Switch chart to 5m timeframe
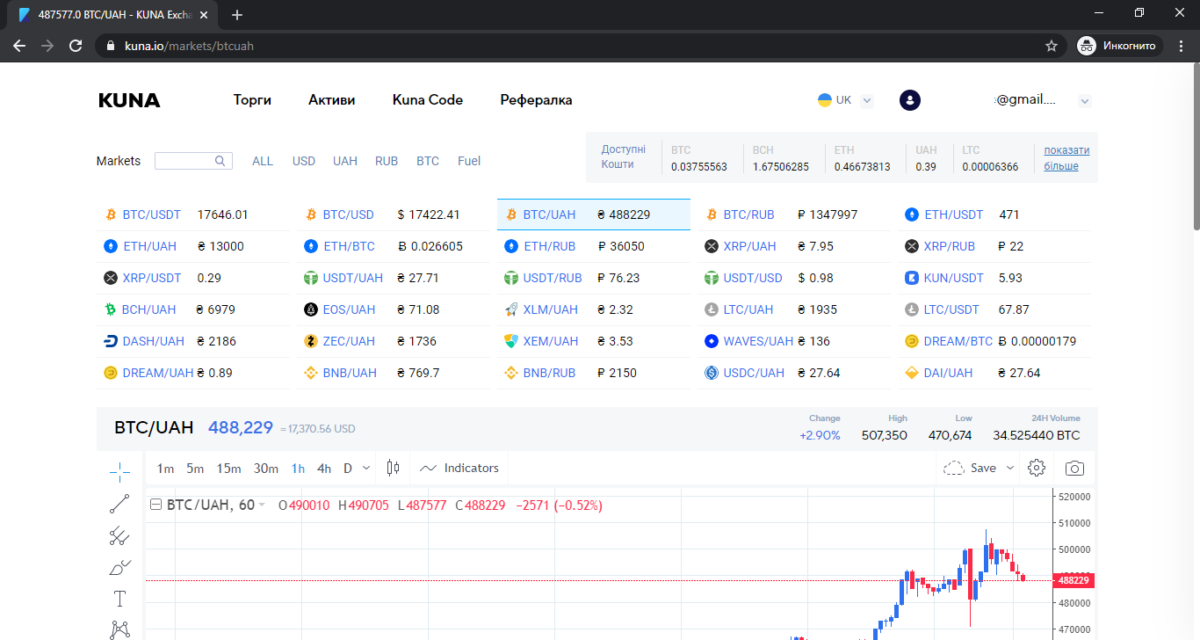 click(195, 468)
